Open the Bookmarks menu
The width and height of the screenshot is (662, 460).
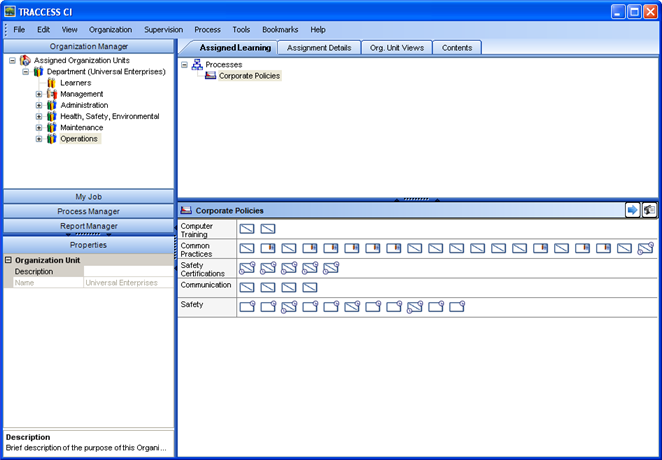[280, 30]
